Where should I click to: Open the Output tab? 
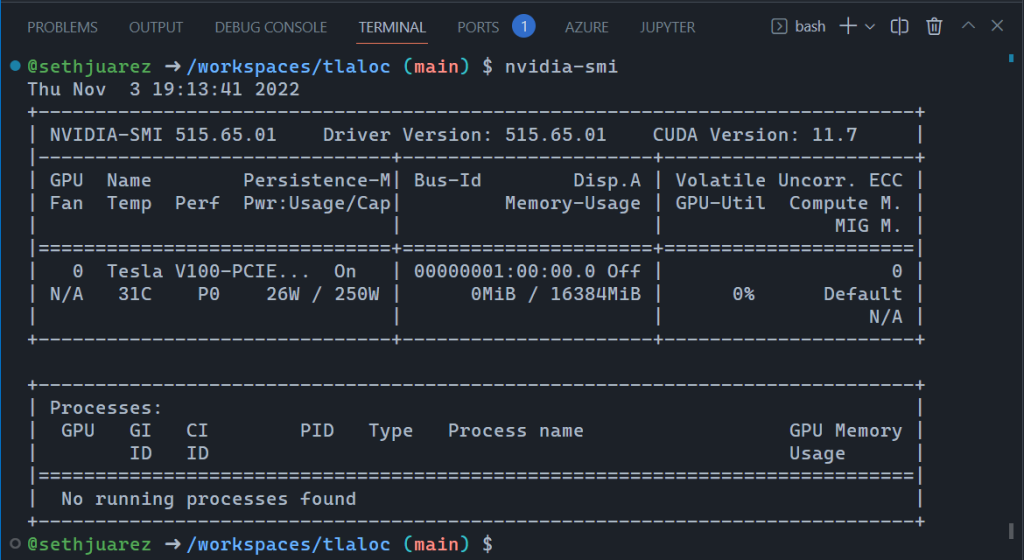point(156,27)
